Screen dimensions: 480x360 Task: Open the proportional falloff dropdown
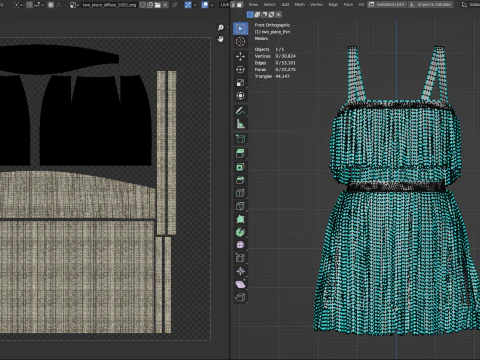[59, 5]
